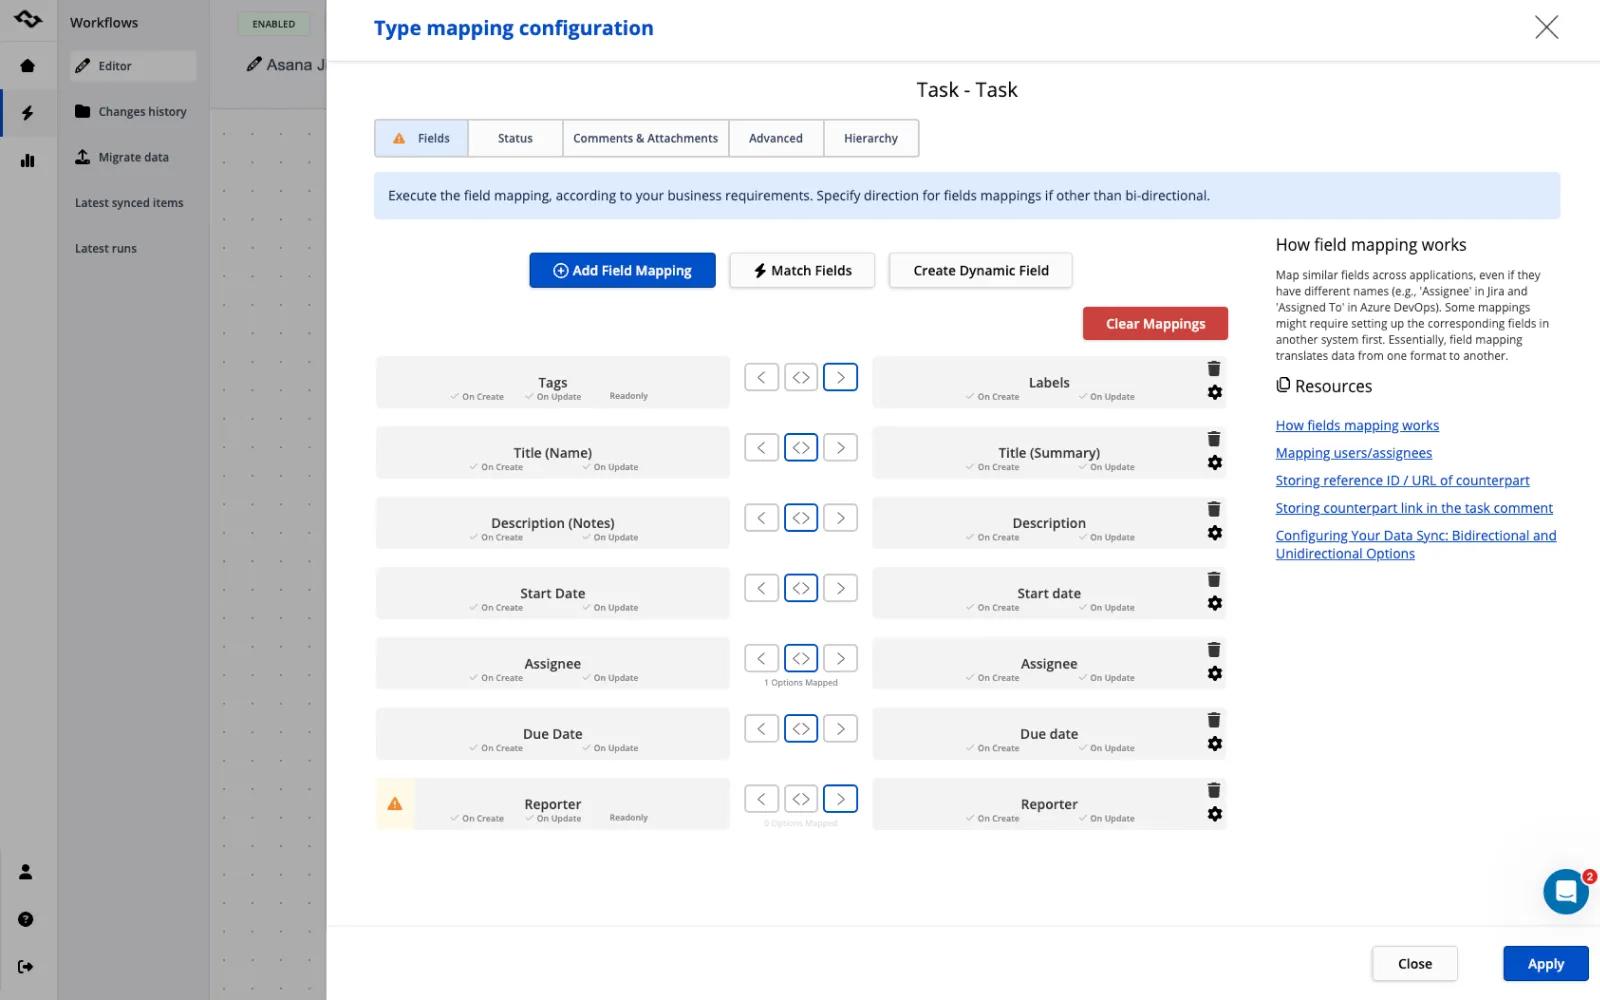Image resolution: width=1600 pixels, height=1000 pixels.
Task: Delete the Tags to Labels mapping
Action: 1213,369
